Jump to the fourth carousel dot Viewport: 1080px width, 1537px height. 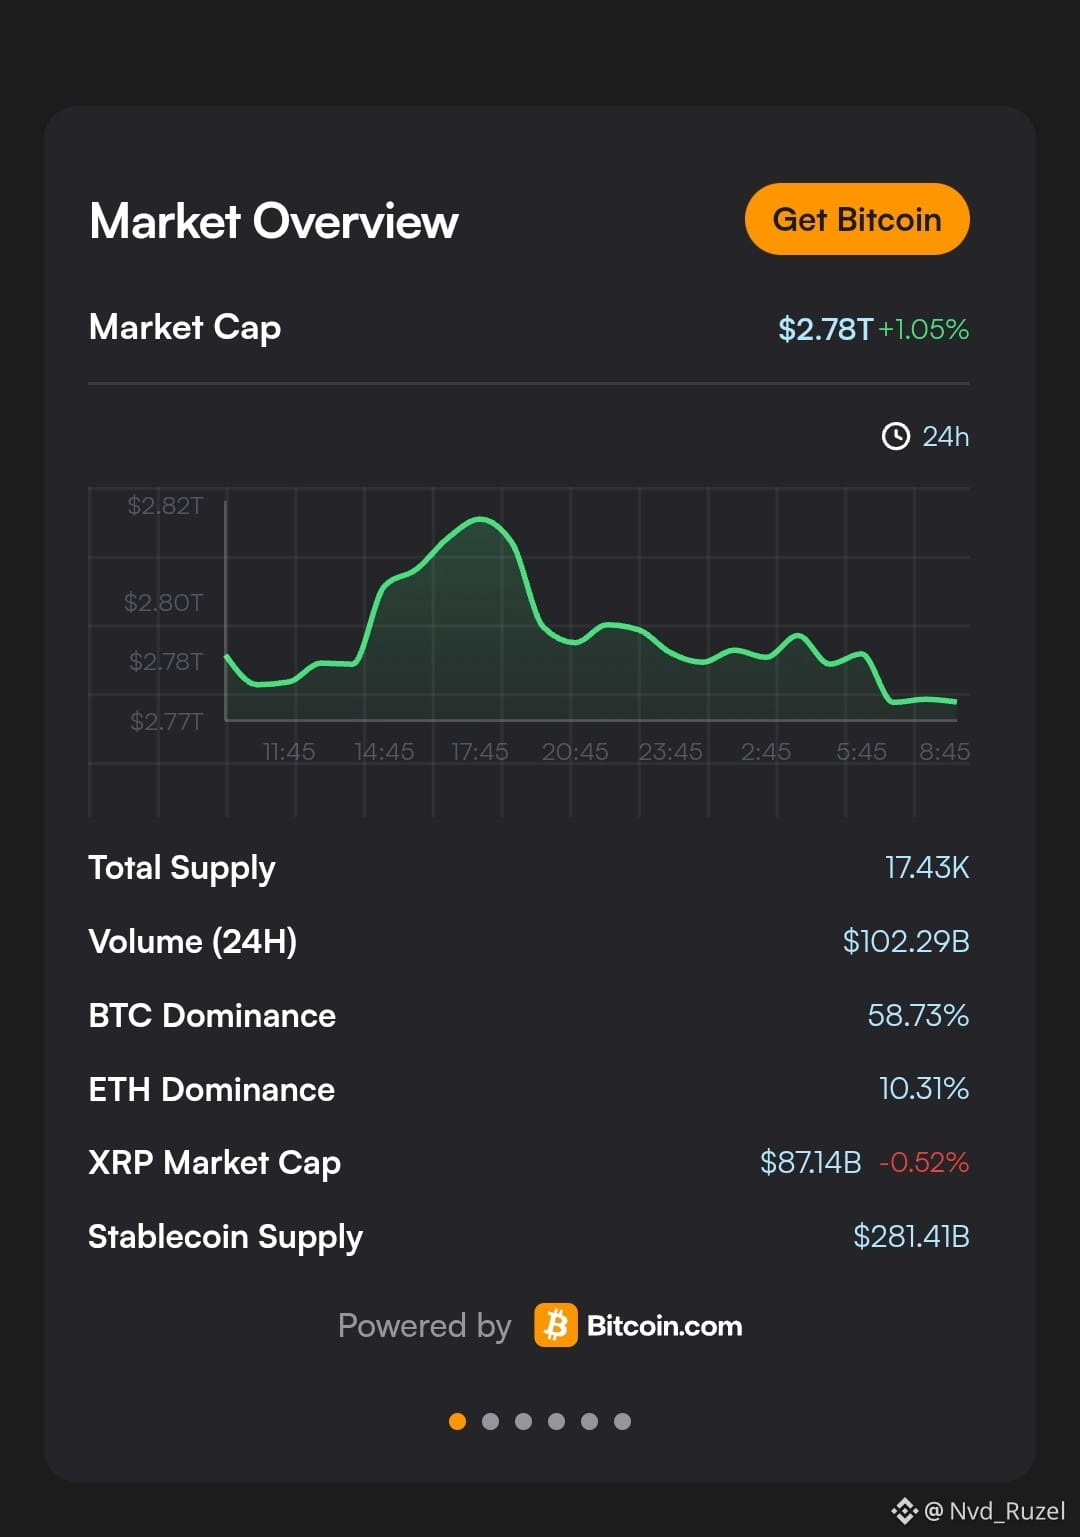(x=556, y=1421)
